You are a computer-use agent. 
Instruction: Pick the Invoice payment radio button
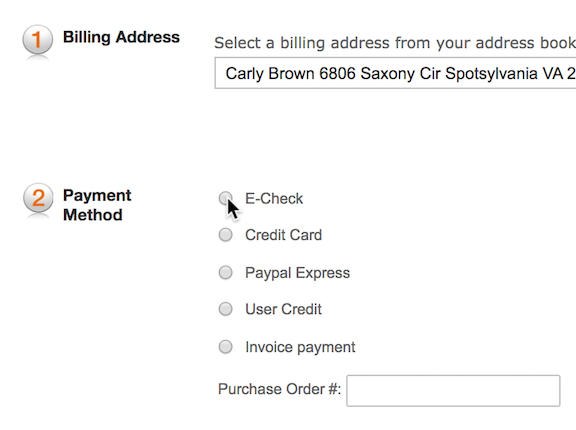coord(226,347)
